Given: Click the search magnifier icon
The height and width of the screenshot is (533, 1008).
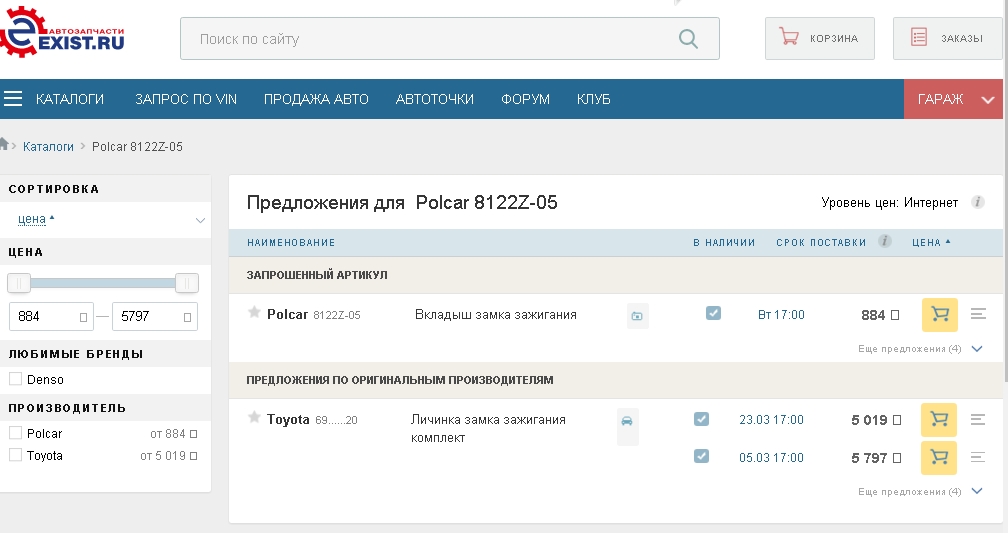Looking at the screenshot, I should (688, 39).
